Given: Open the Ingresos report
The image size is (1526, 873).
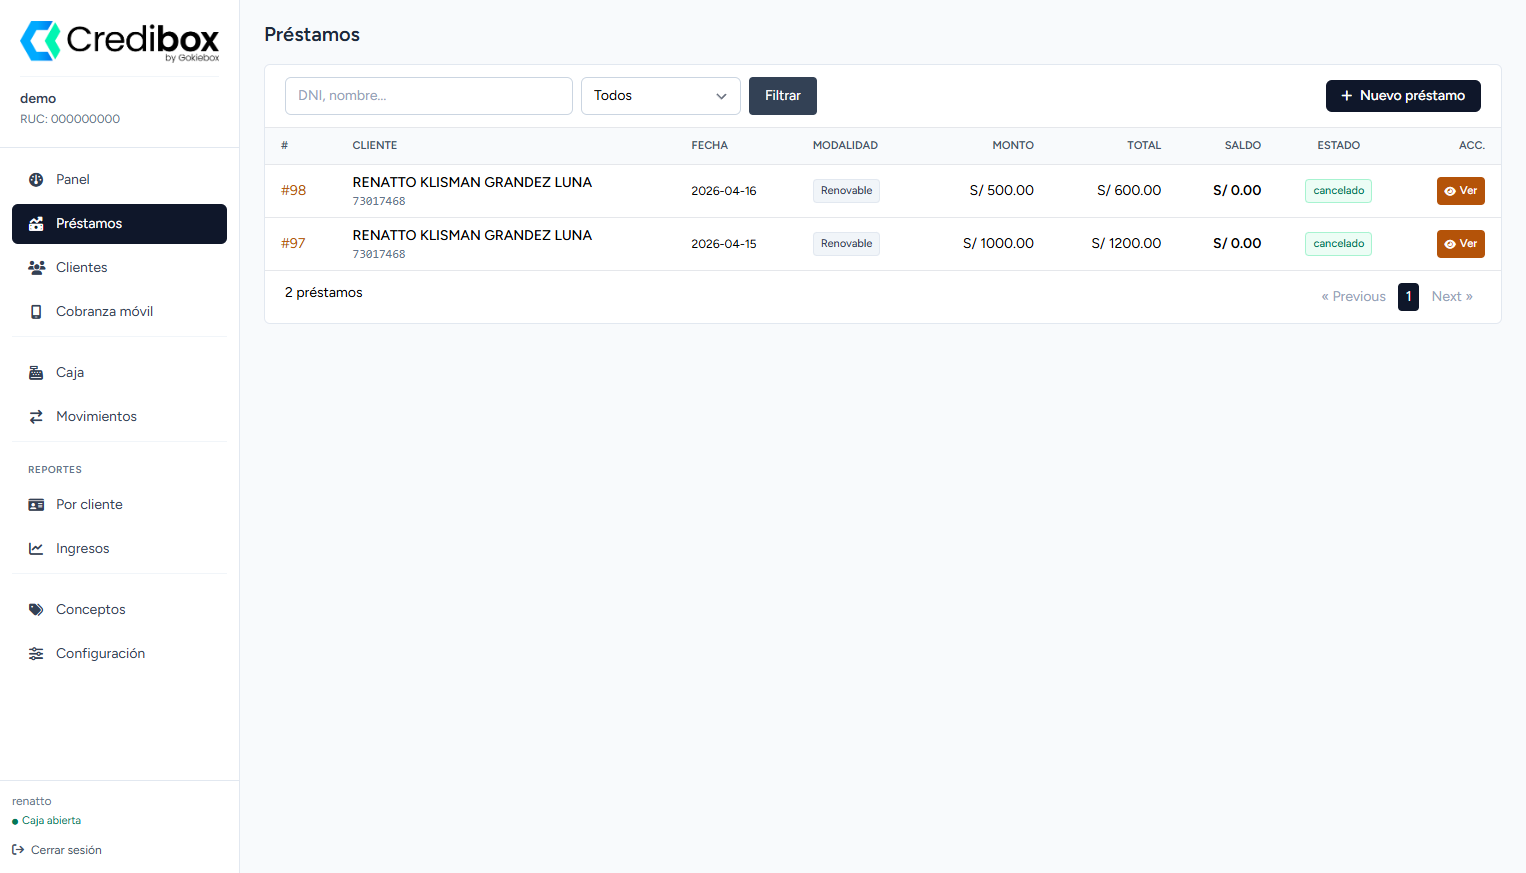Looking at the screenshot, I should click(x=119, y=549).
